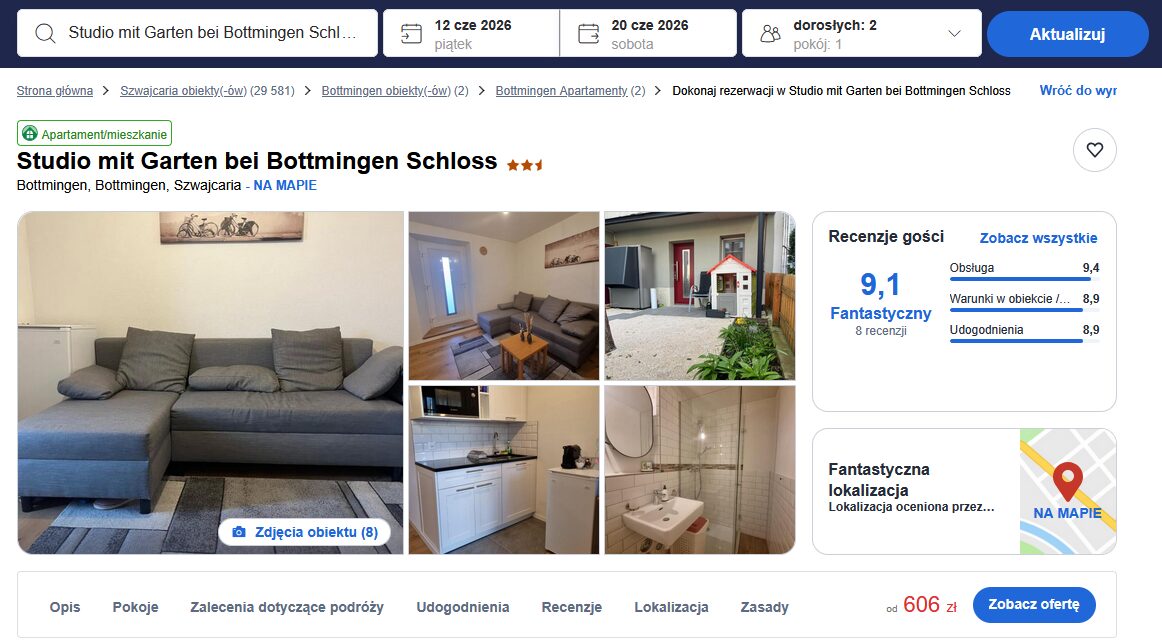This screenshot has height=642, width=1162.
Task: Open the bathroom photo thumbnail
Action: pyautogui.click(x=700, y=470)
